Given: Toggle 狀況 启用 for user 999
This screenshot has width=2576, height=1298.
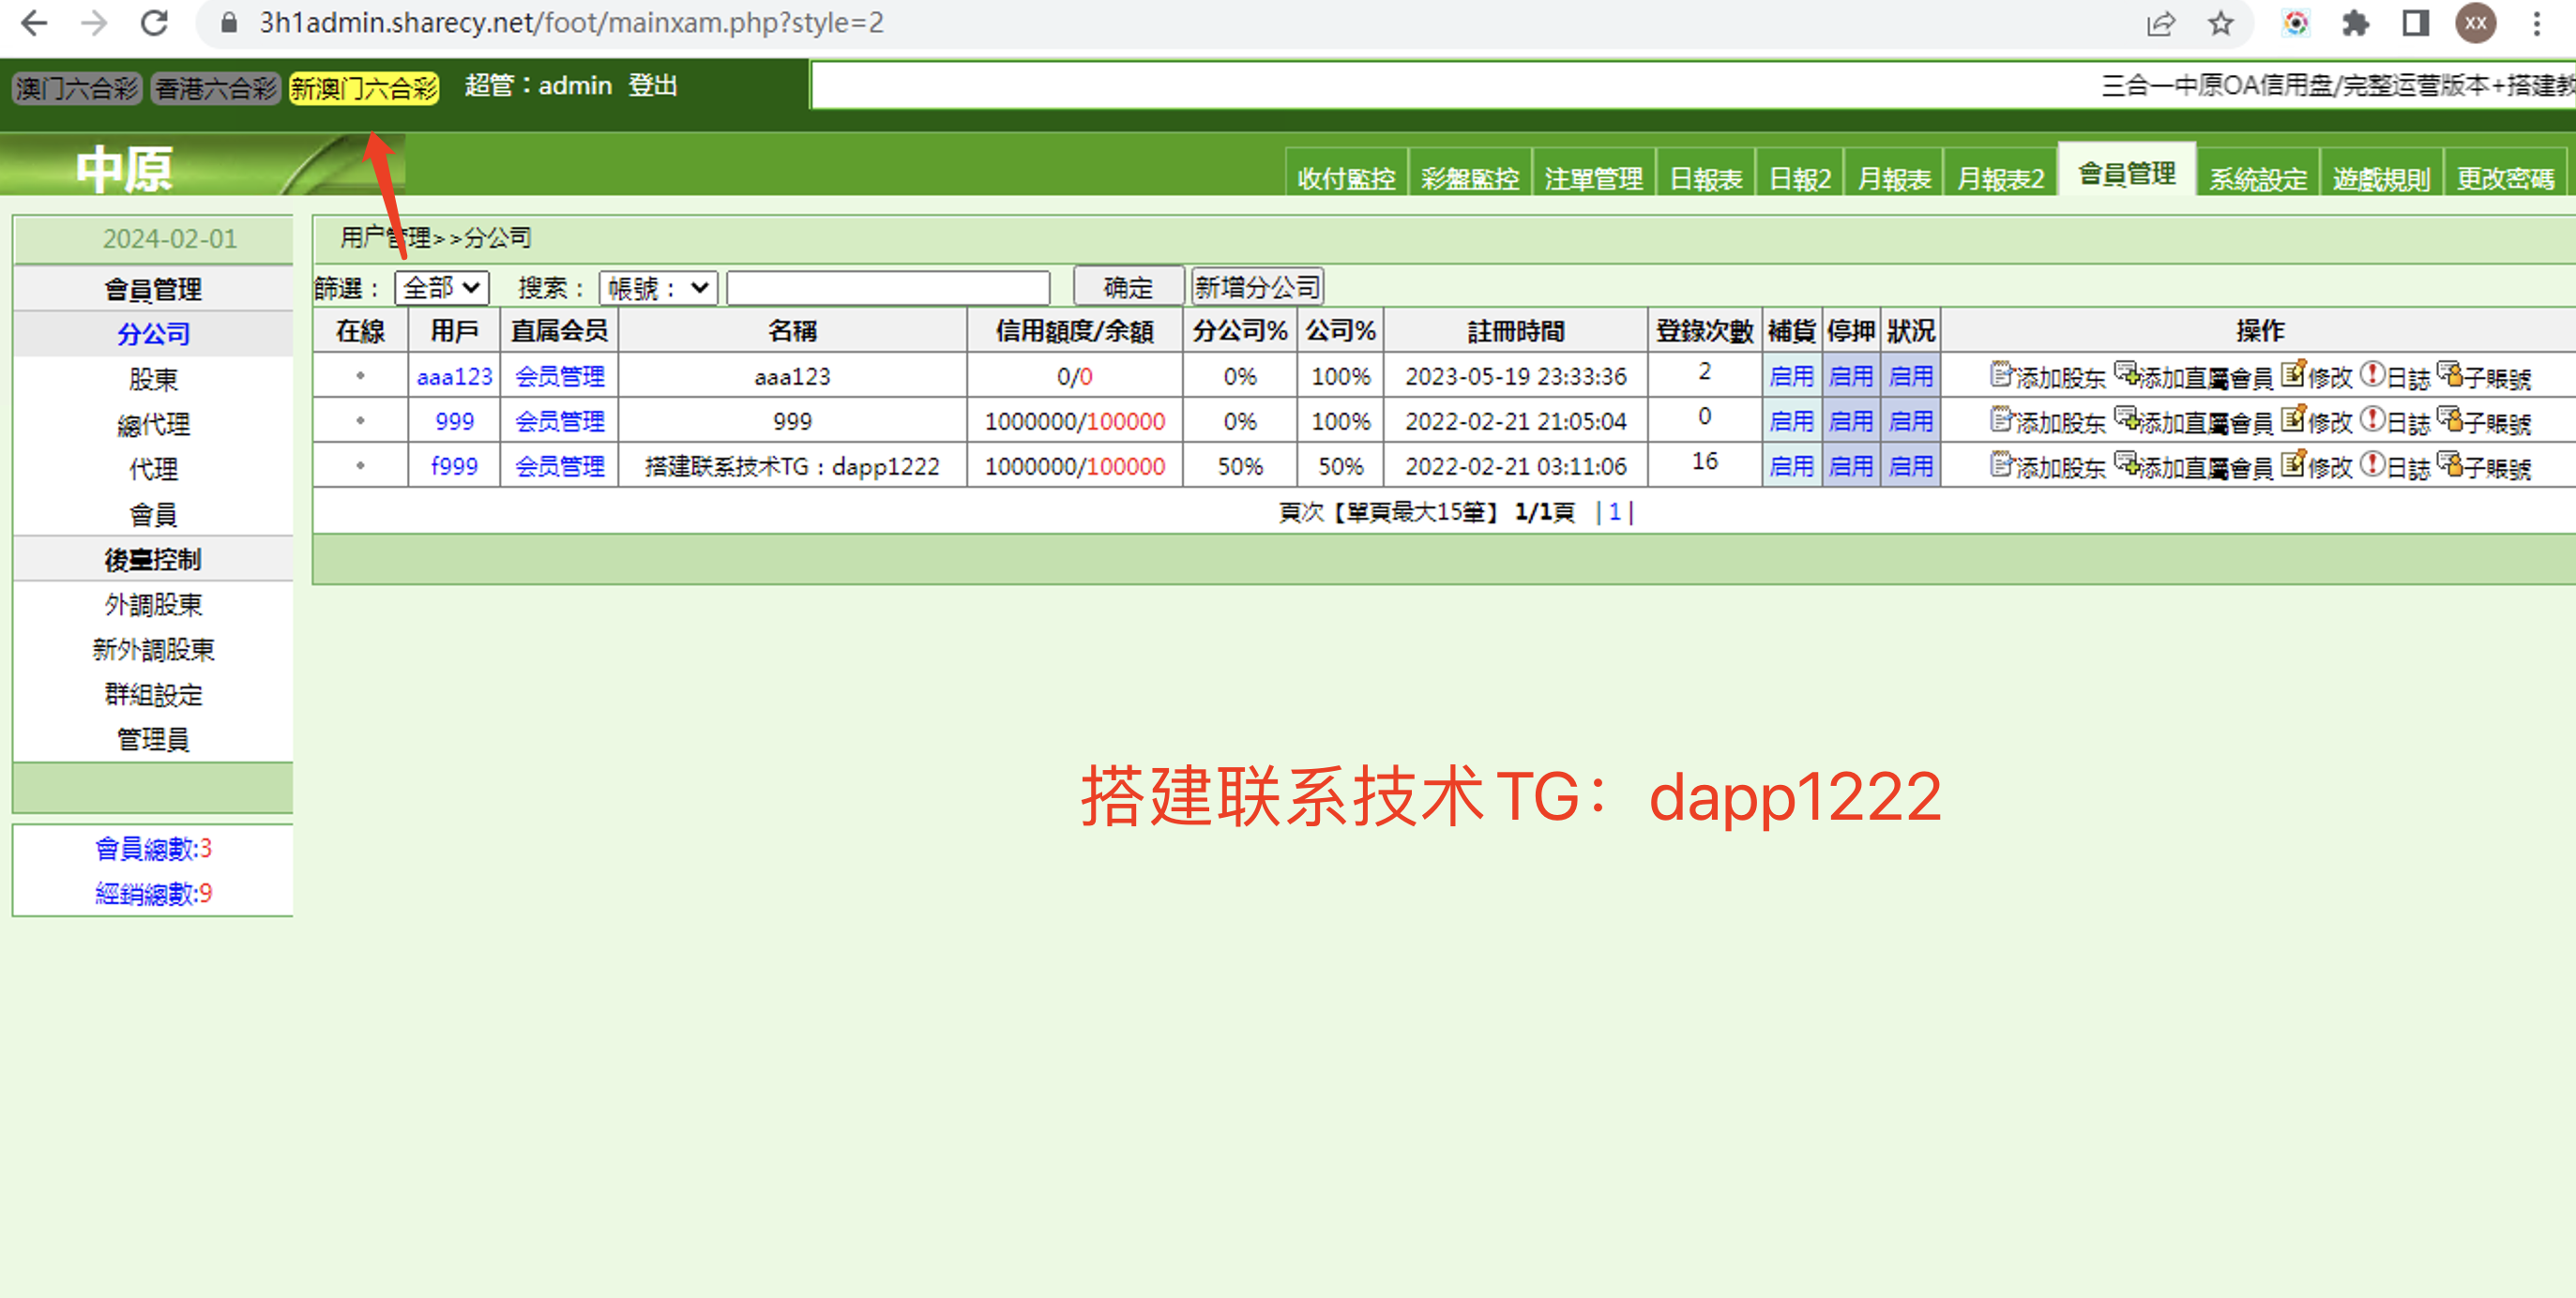Looking at the screenshot, I should pyautogui.click(x=1911, y=421).
